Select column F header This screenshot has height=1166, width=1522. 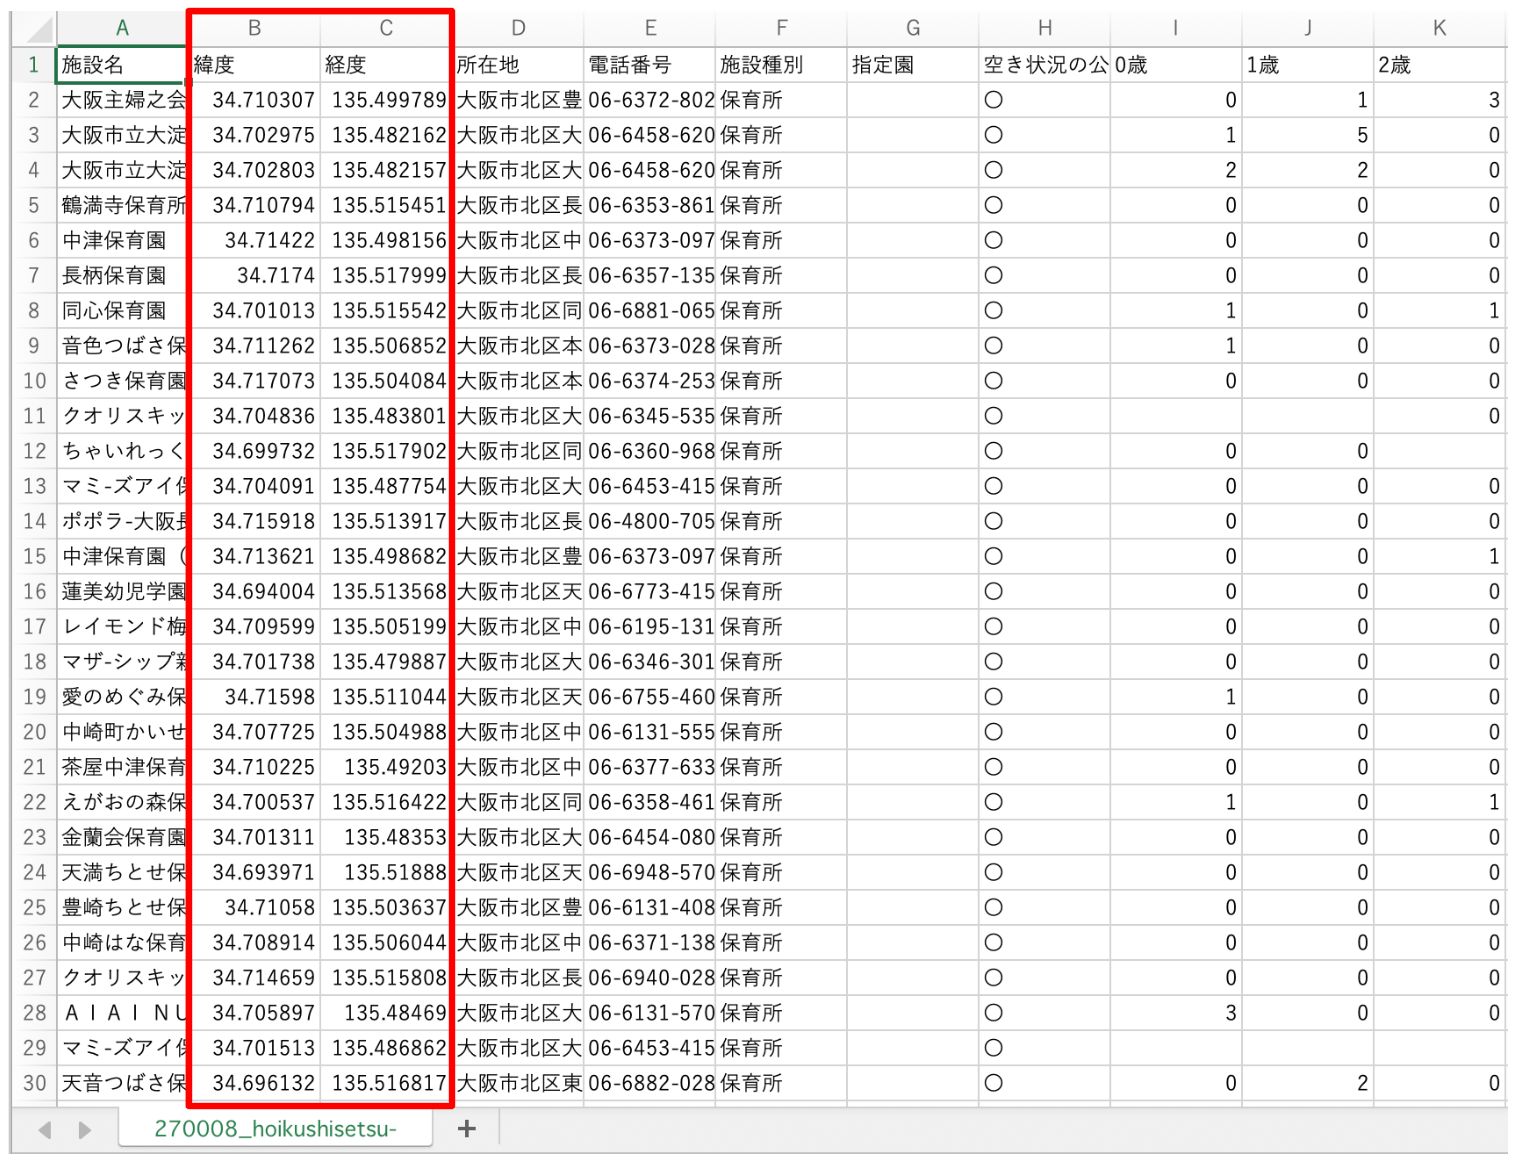(x=781, y=28)
